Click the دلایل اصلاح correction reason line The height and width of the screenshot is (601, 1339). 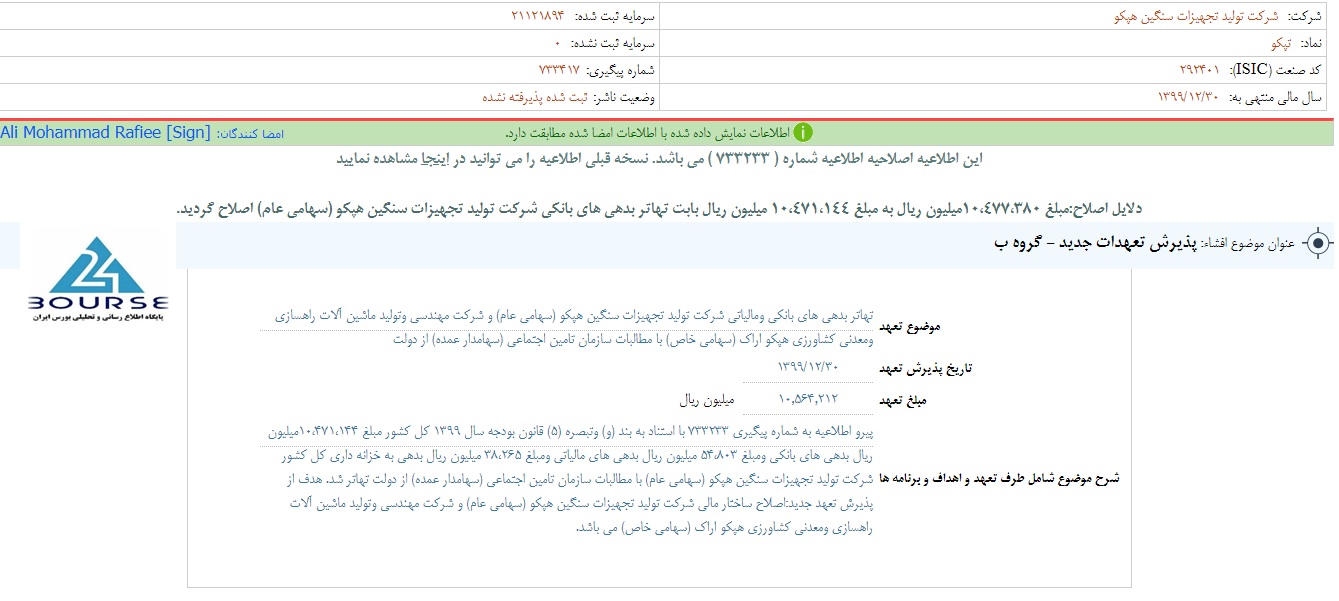pos(658,208)
